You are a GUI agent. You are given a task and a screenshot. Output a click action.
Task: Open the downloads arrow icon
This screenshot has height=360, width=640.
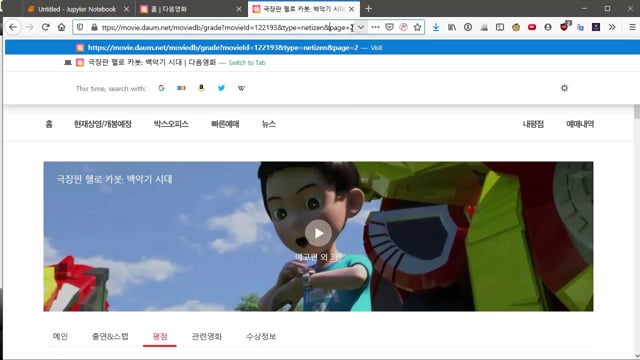(x=436, y=27)
